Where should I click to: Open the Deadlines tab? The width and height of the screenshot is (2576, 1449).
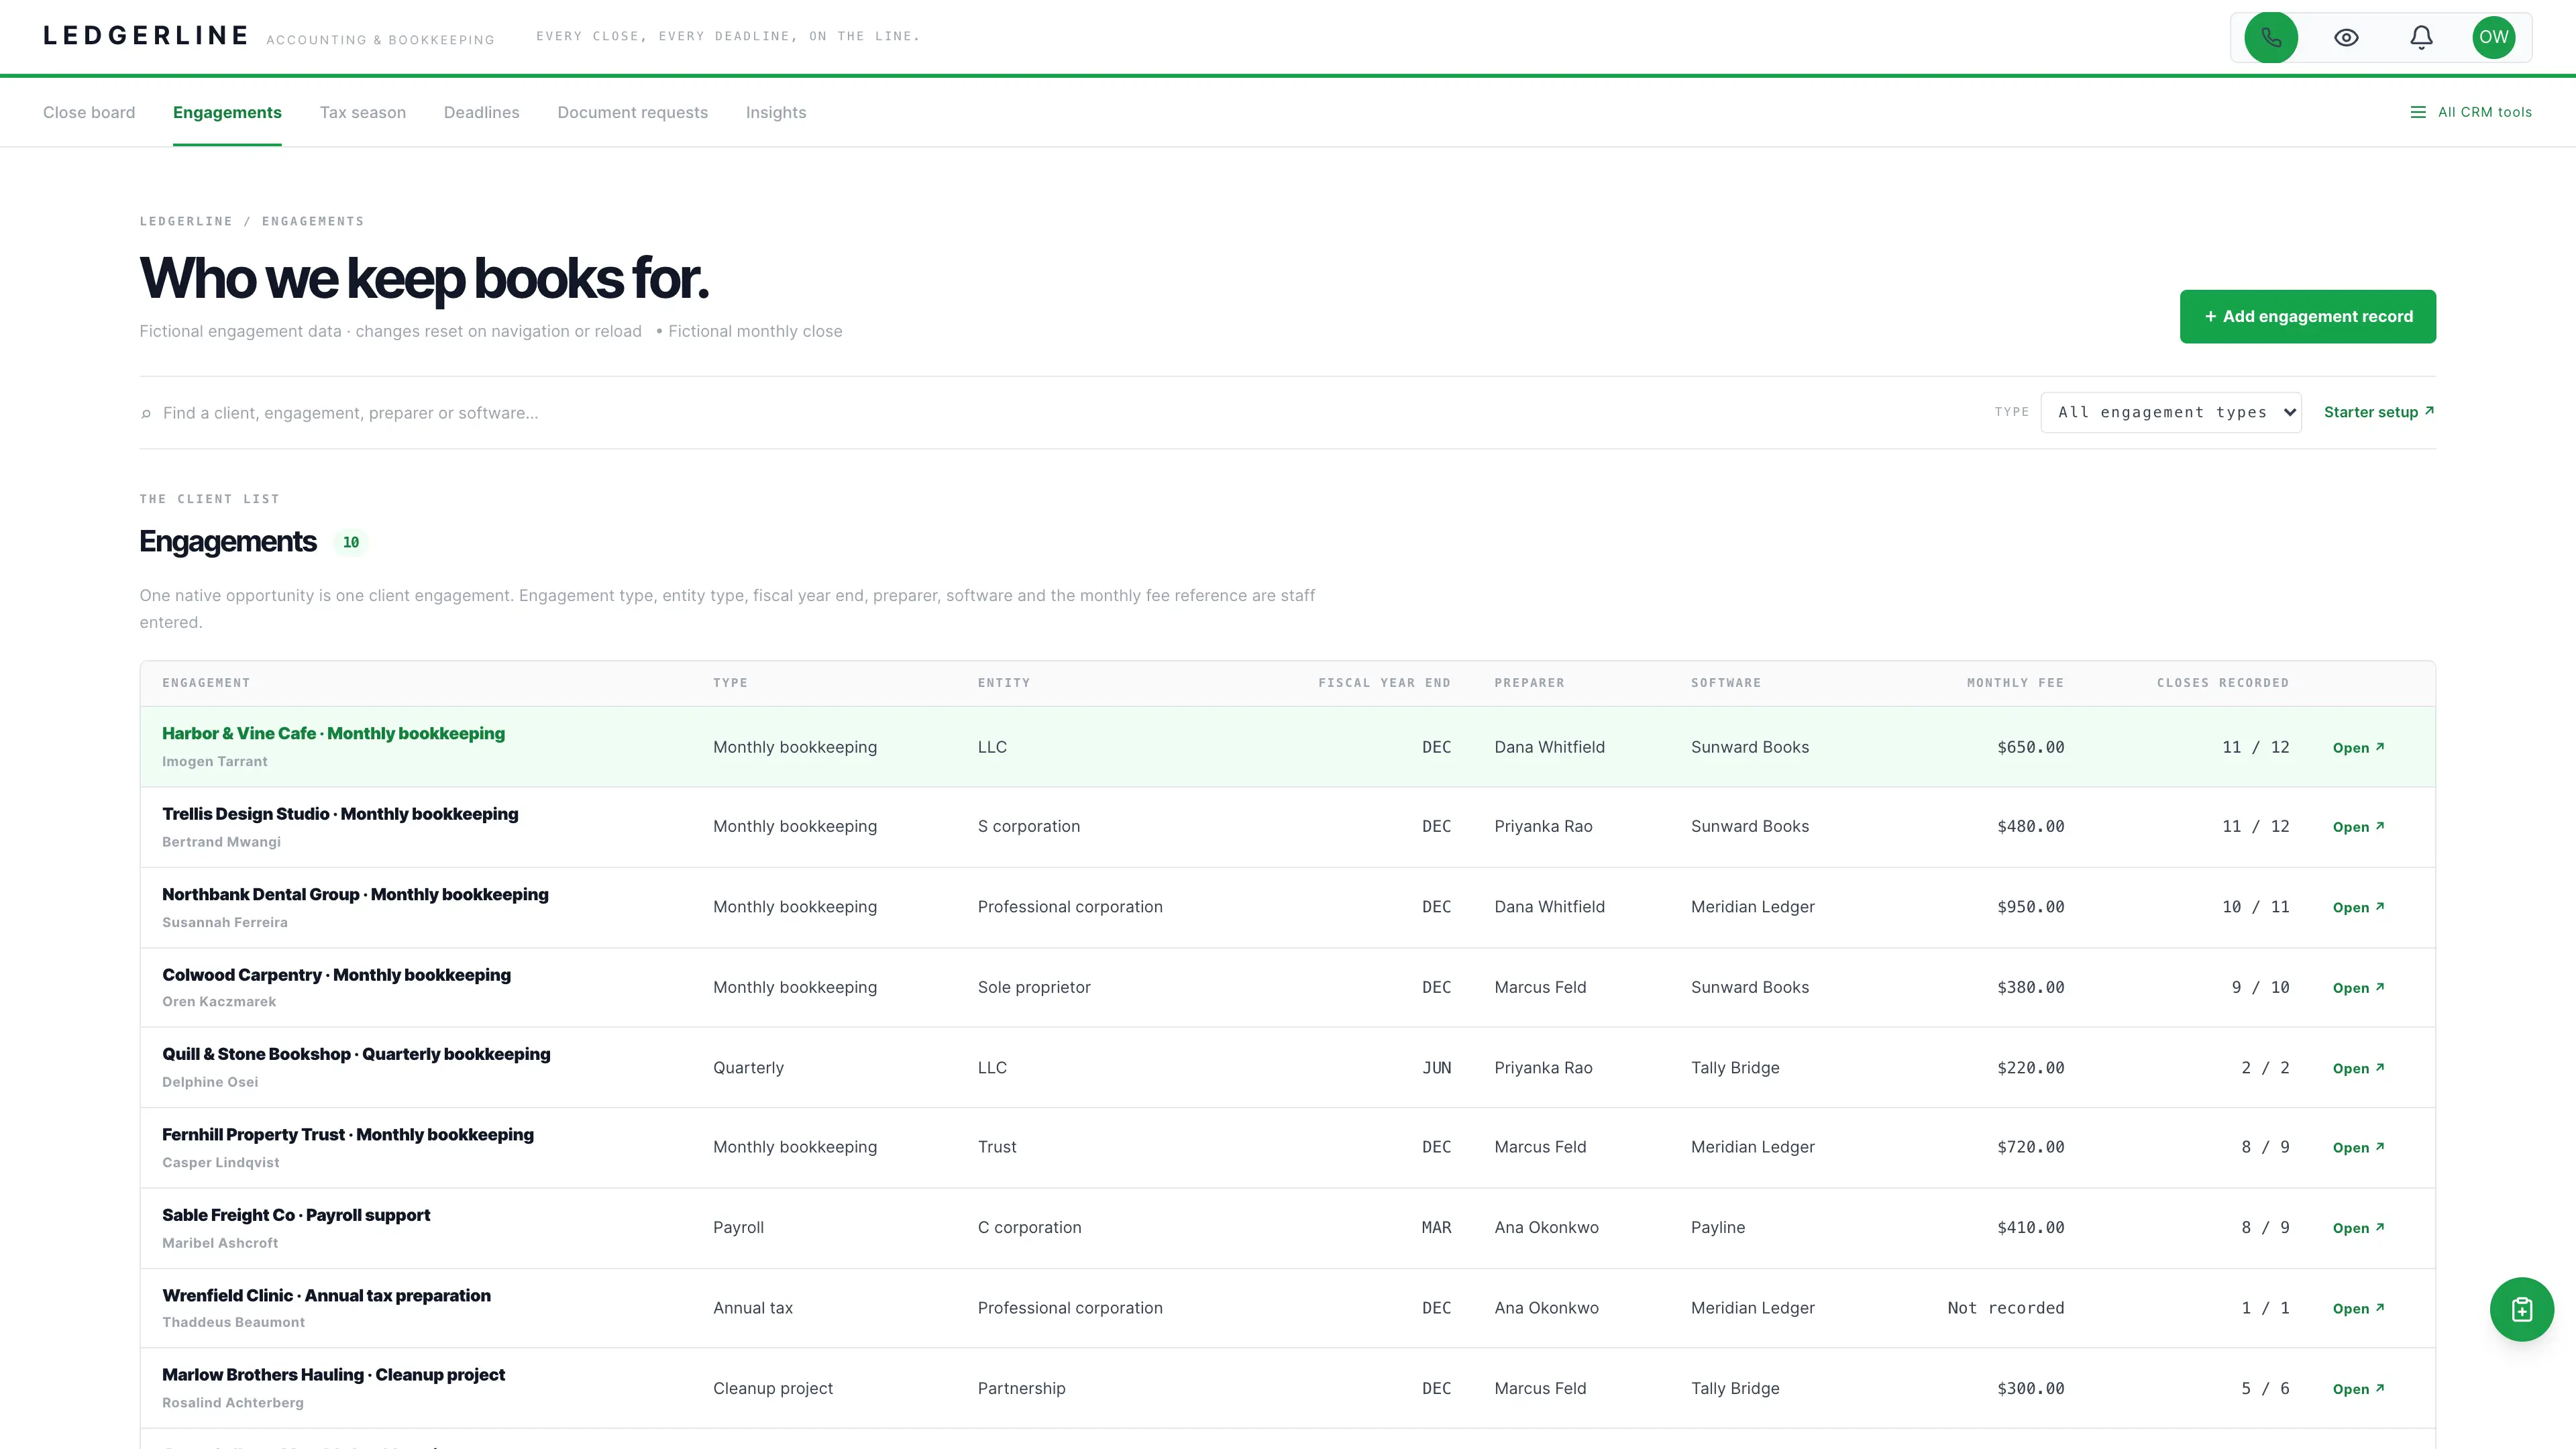[x=482, y=112]
